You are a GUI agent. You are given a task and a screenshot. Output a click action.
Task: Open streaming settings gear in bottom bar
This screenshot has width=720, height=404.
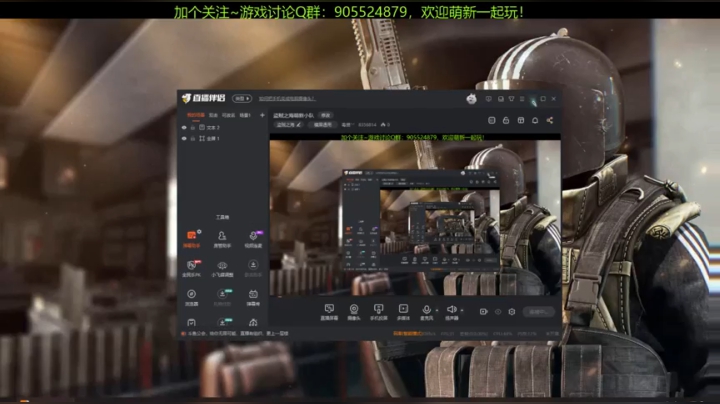(512, 312)
